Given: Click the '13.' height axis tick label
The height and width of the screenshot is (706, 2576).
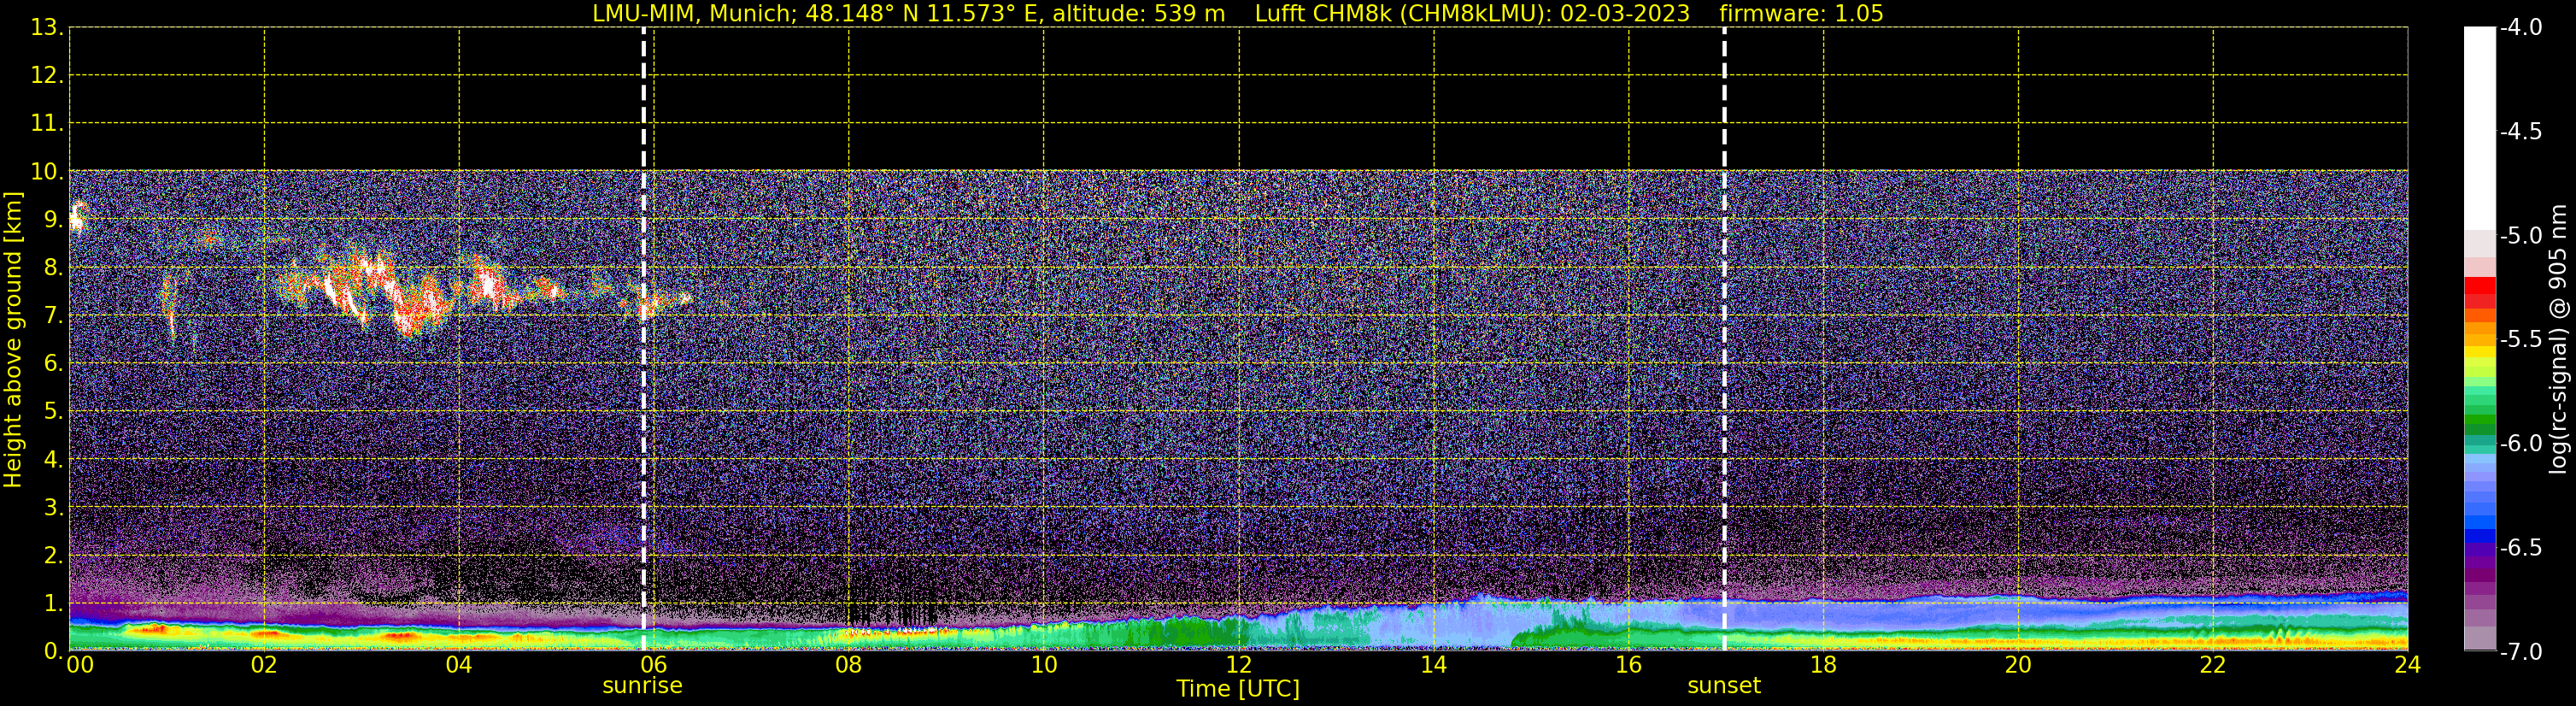Looking at the screenshot, I should pos(47,28).
